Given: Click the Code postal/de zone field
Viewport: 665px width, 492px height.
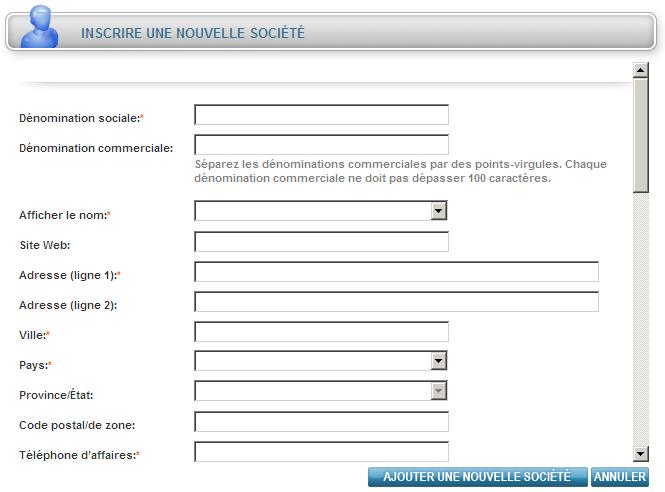Looking at the screenshot, I should click(321, 422).
